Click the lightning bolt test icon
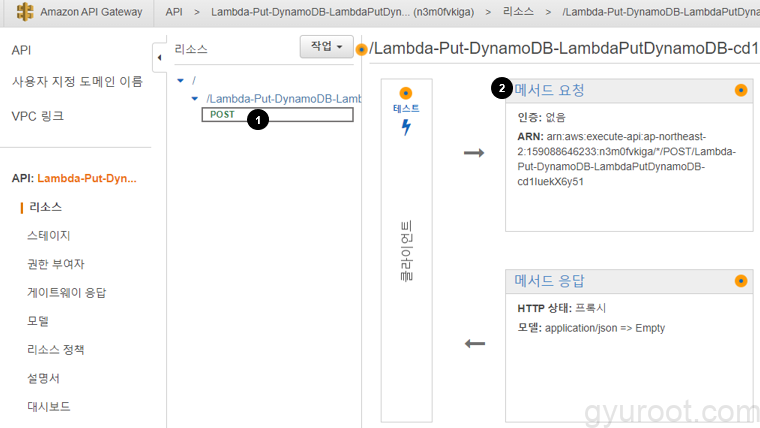 (x=406, y=128)
